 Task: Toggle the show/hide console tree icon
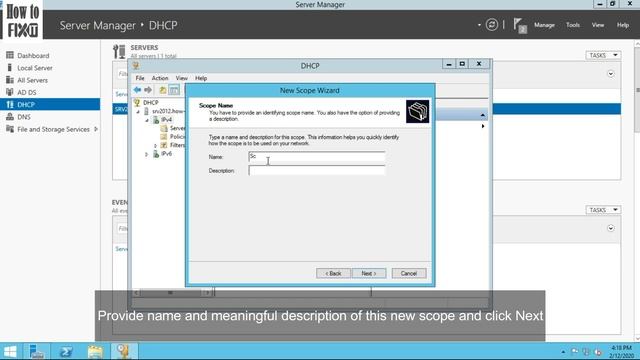(x=174, y=90)
